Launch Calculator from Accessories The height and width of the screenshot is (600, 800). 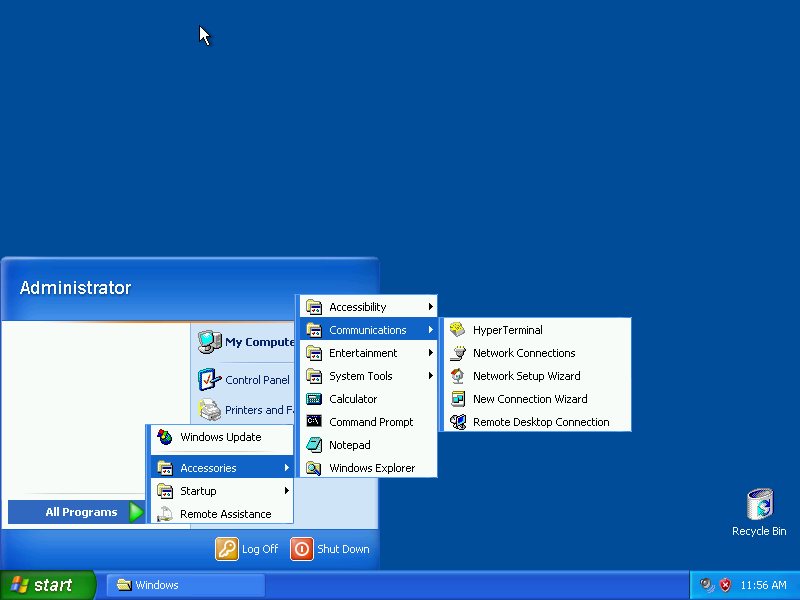point(368,399)
